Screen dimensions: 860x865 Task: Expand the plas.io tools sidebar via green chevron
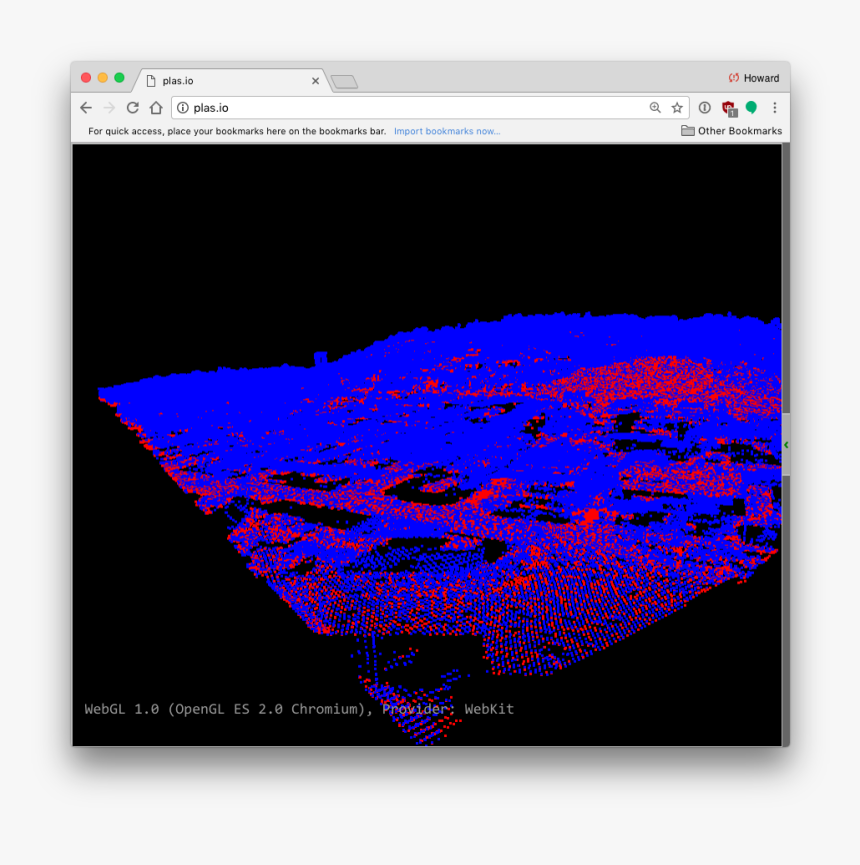tap(786, 445)
